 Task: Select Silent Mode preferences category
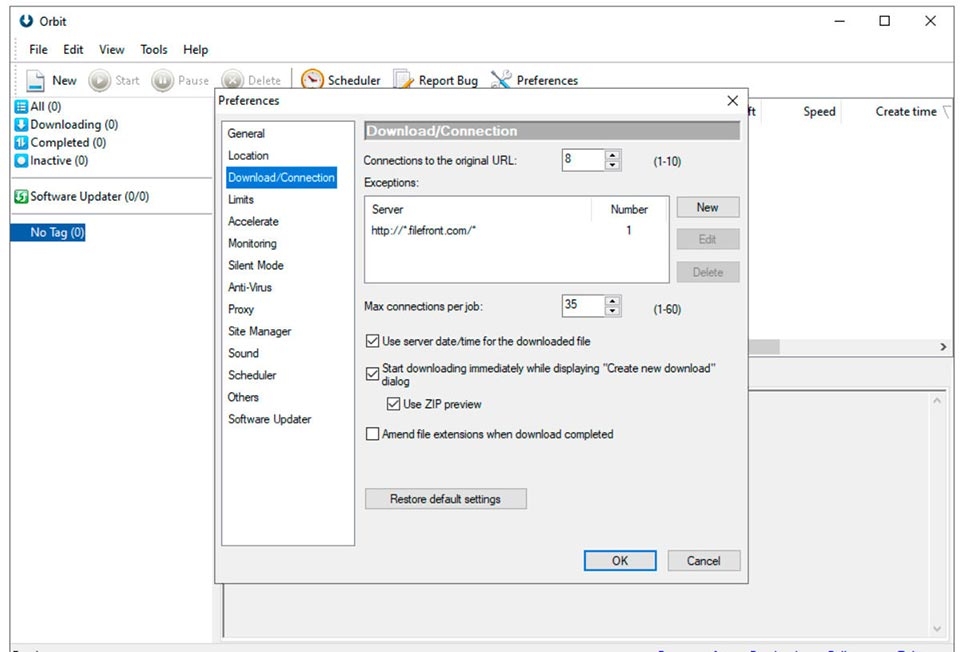click(256, 266)
